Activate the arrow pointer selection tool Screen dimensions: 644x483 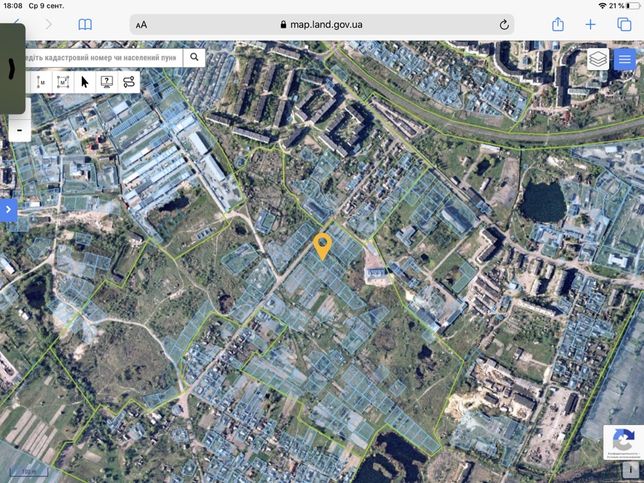pos(85,82)
